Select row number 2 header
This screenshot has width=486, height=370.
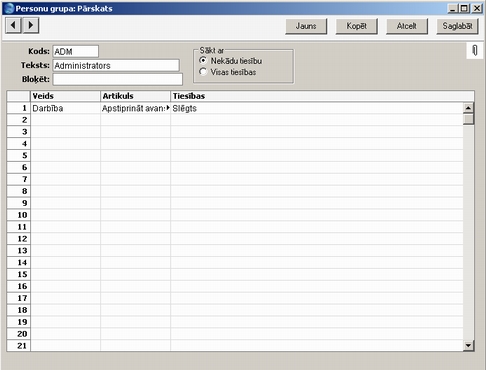pos(19,120)
